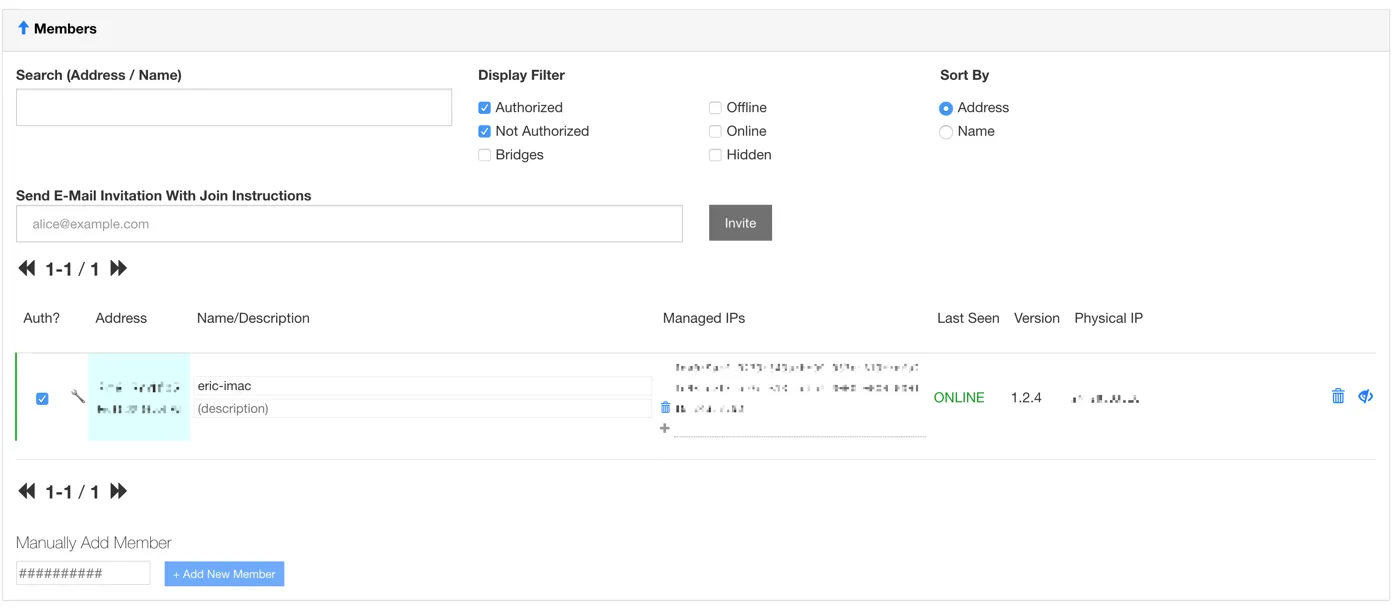Click the Invite button
This screenshot has width=1400, height=608.
(x=740, y=223)
